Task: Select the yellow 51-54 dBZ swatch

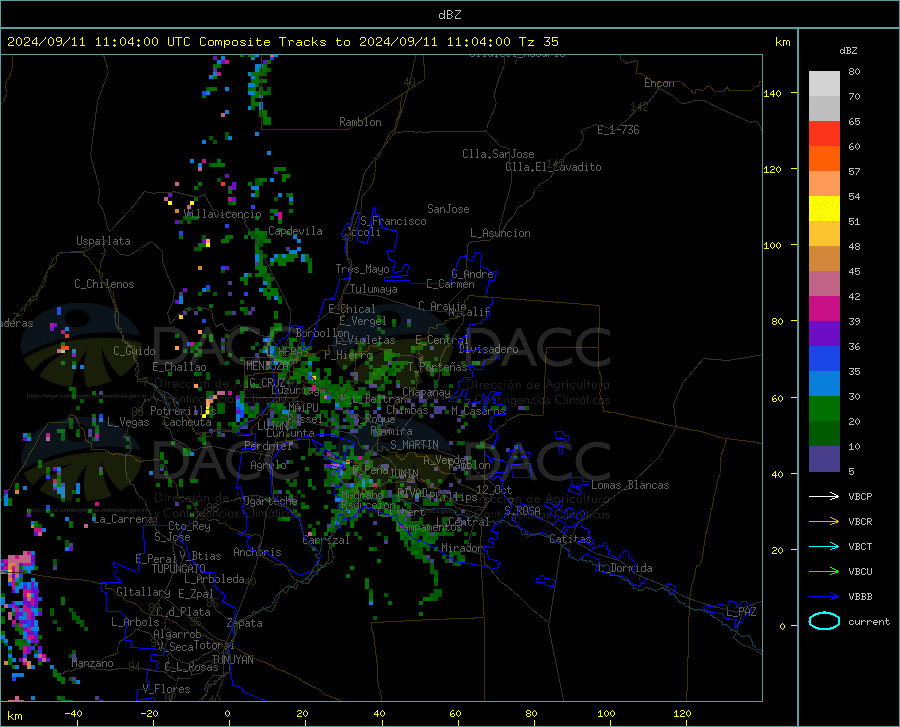Action: click(824, 209)
